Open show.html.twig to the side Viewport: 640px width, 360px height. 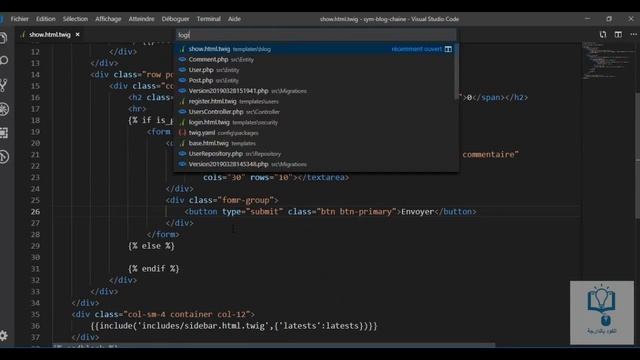pyautogui.click(x=448, y=49)
